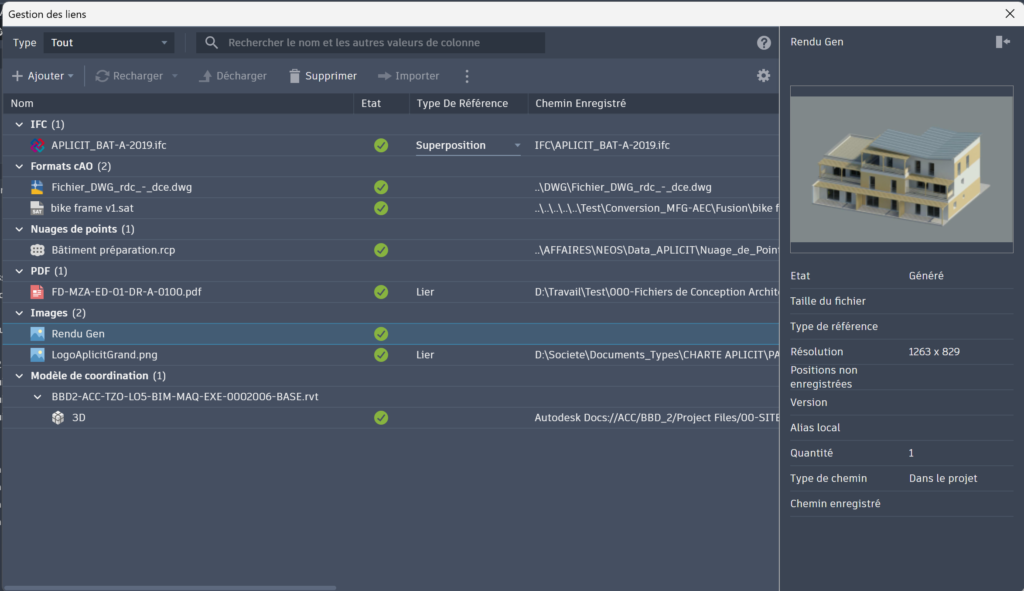Image resolution: width=1024 pixels, height=591 pixels.
Task: Click green status check for the 3D row
Action: tap(381, 418)
